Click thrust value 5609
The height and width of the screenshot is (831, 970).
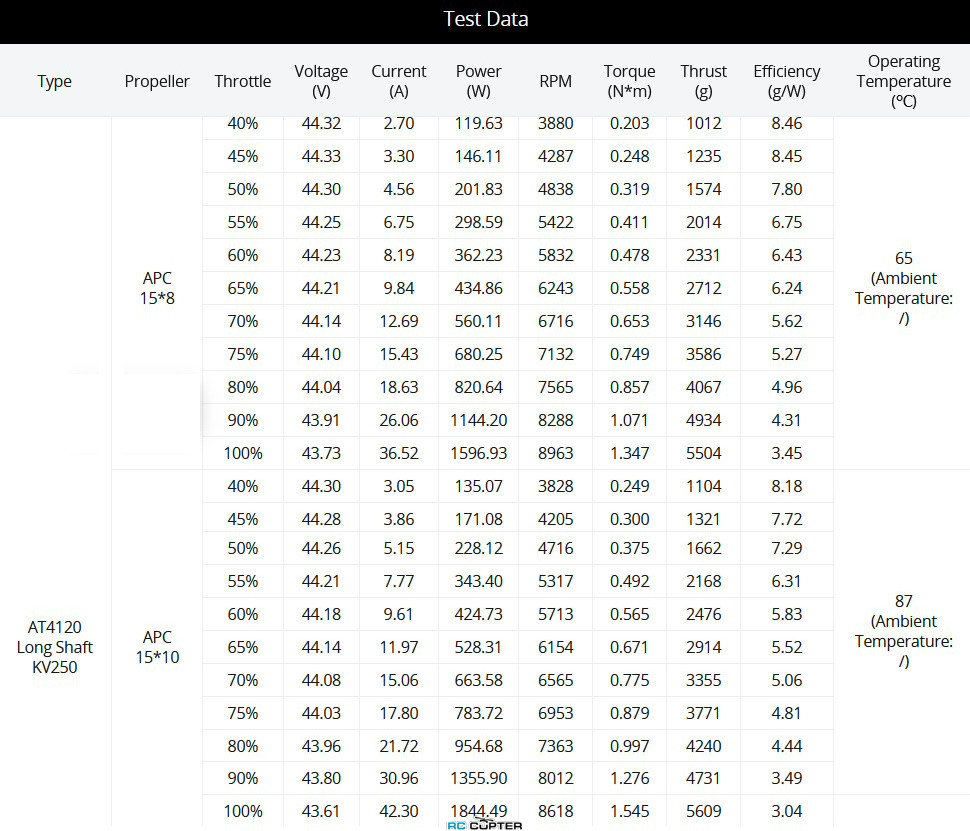pos(703,811)
